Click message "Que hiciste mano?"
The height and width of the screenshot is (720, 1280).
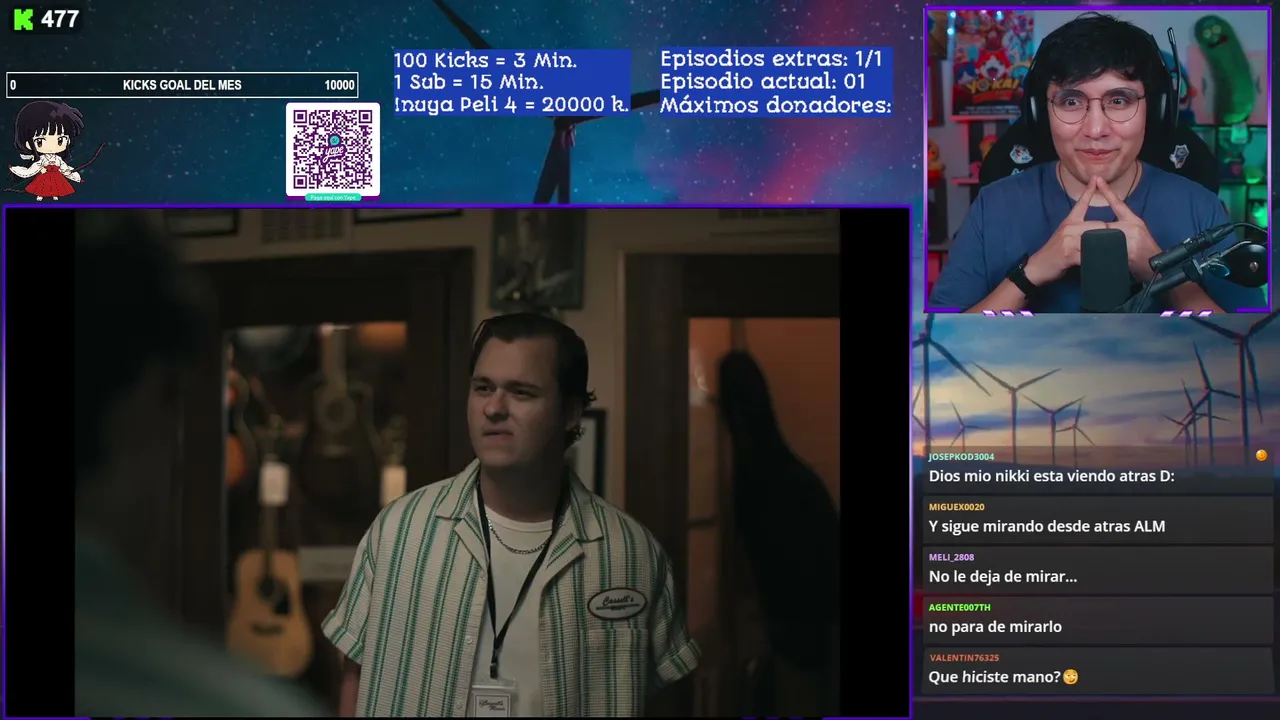994,677
